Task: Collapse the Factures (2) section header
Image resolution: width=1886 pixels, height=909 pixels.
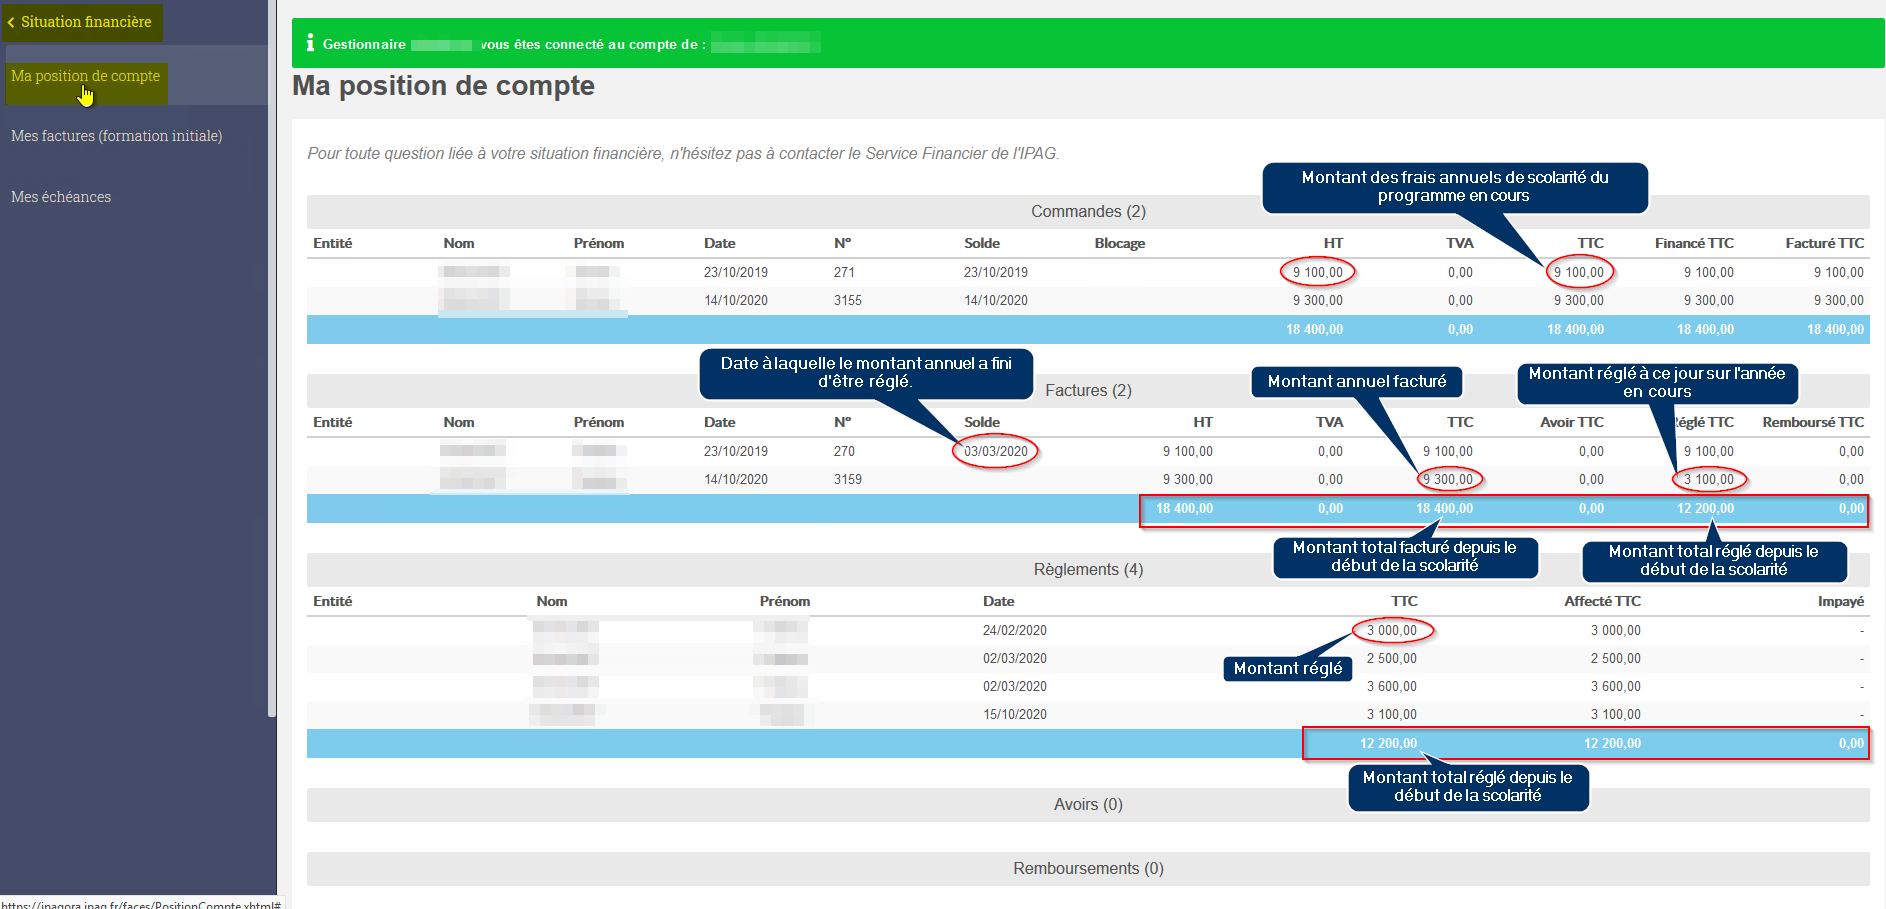Action: pos(1088,390)
